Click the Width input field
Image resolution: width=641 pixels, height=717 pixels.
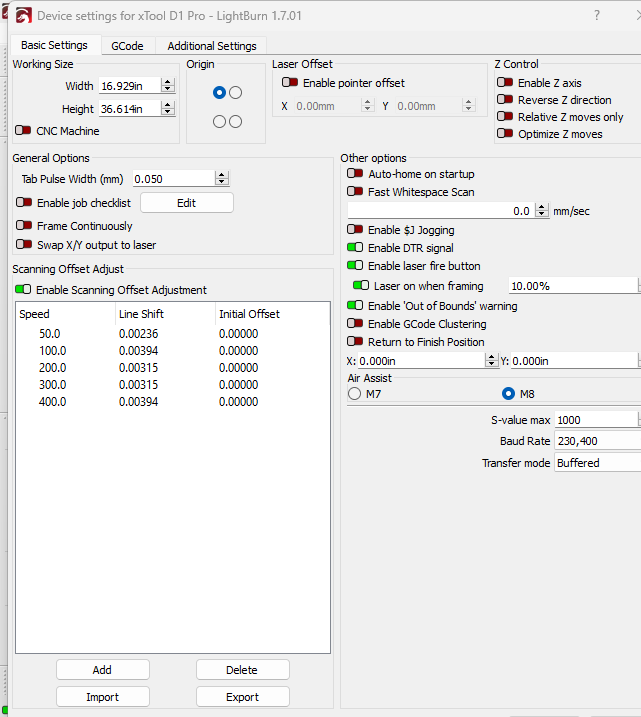point(130,86)
